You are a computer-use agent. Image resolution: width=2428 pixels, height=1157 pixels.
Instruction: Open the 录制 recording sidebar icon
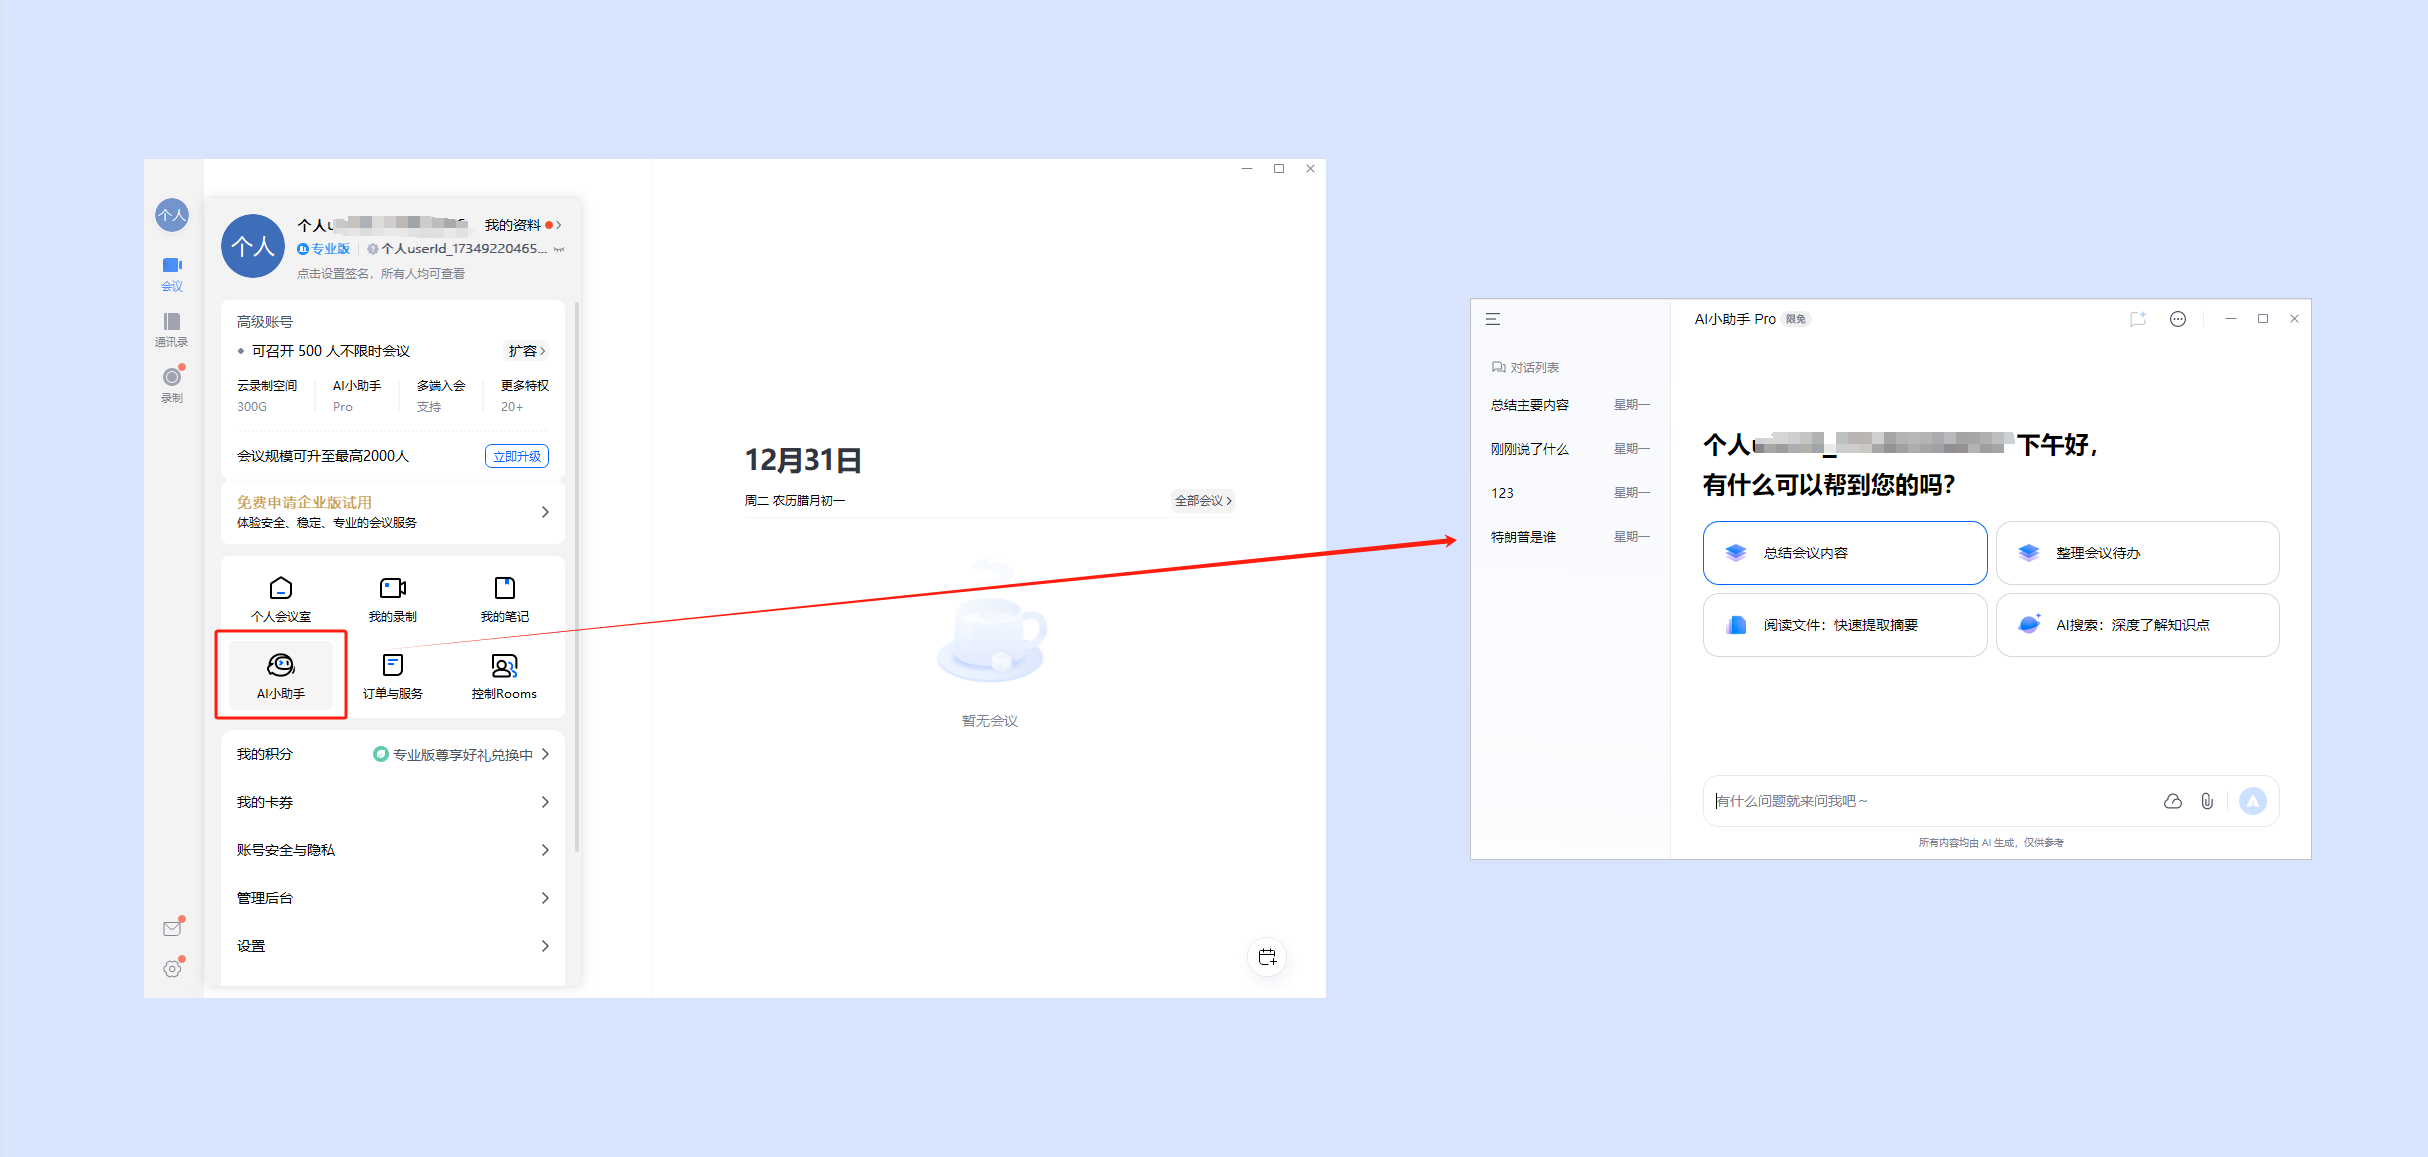(x=172, y=385)
